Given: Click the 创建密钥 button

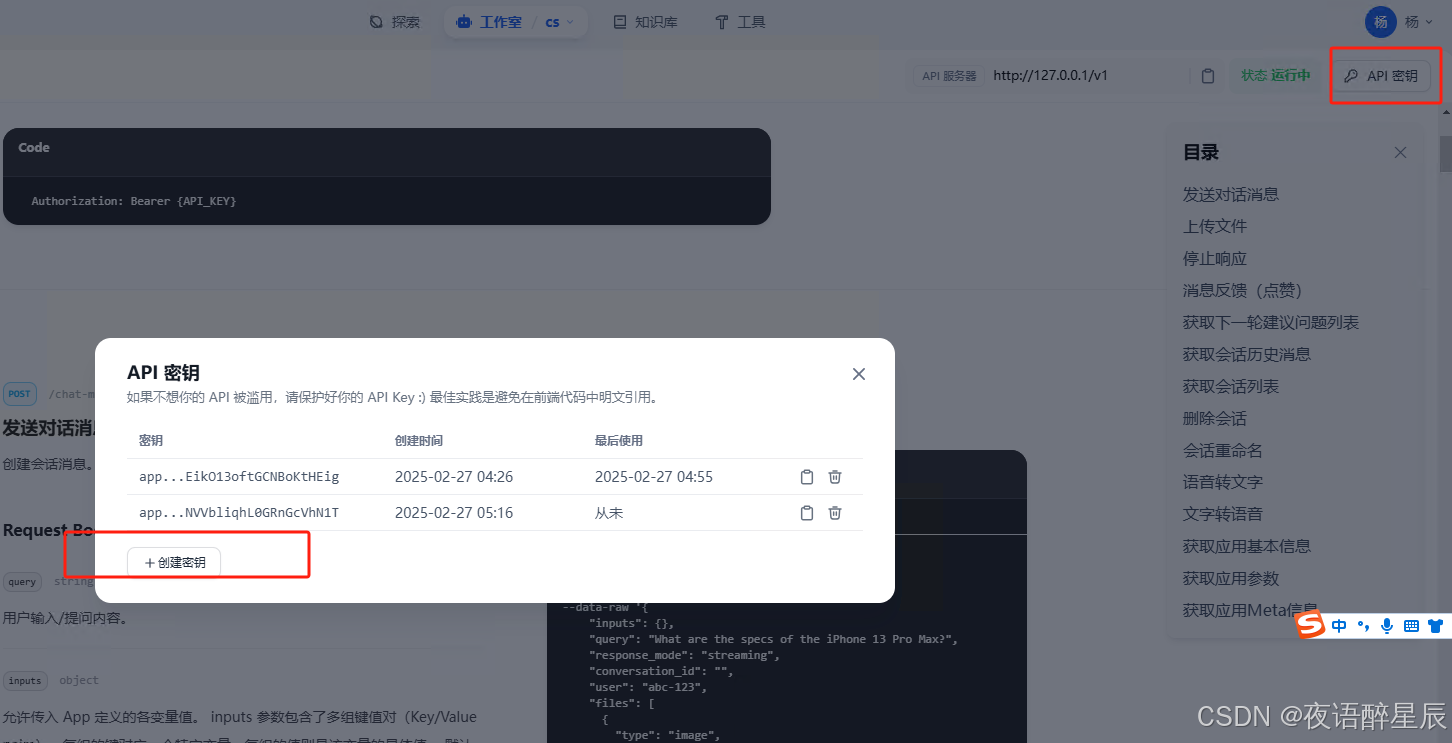Looking at the screenshot, I should pyautogui.click(x=174, y=561).
